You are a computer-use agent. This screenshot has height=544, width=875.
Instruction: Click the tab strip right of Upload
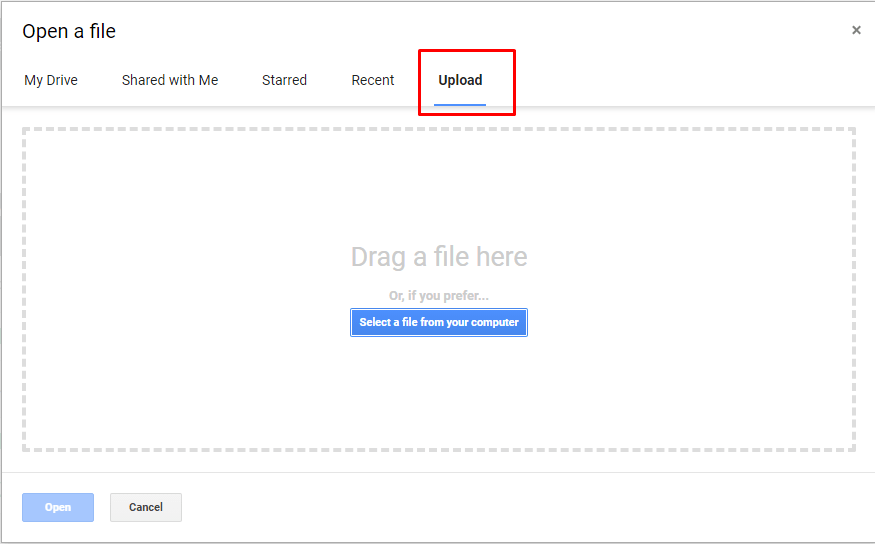[692, 80]
